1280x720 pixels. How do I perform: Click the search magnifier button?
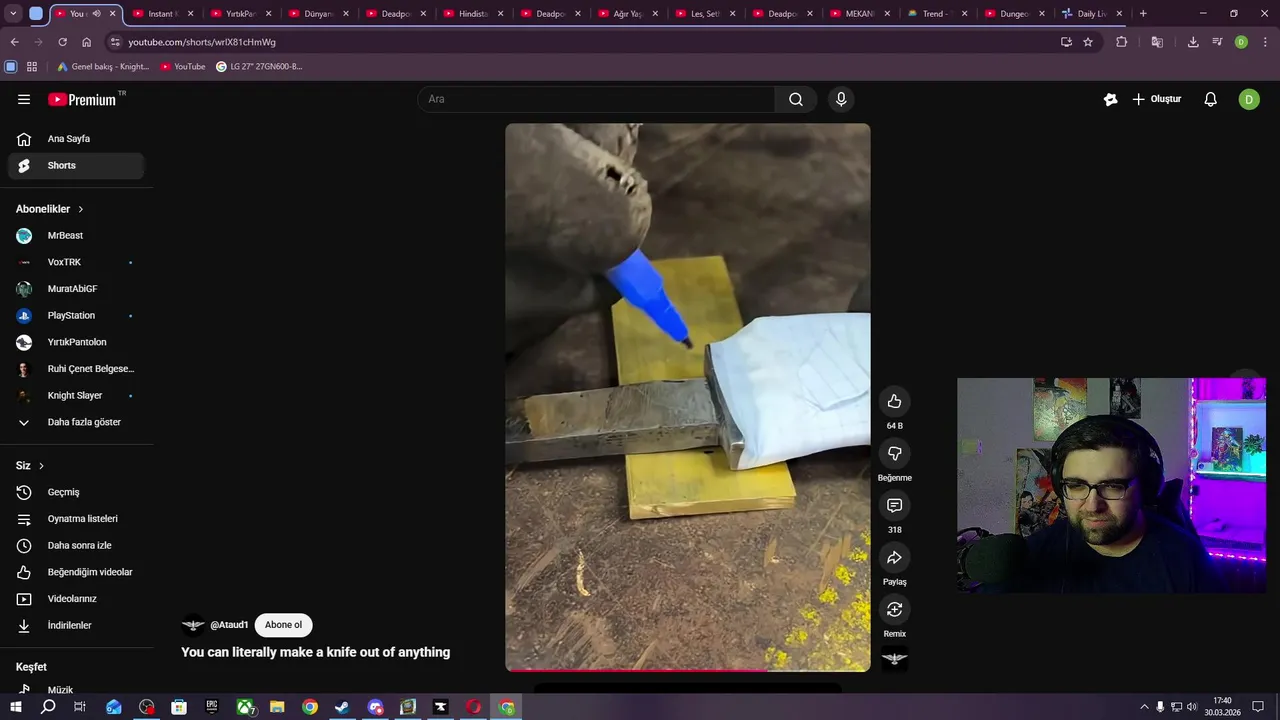click(x=796, y=99)
